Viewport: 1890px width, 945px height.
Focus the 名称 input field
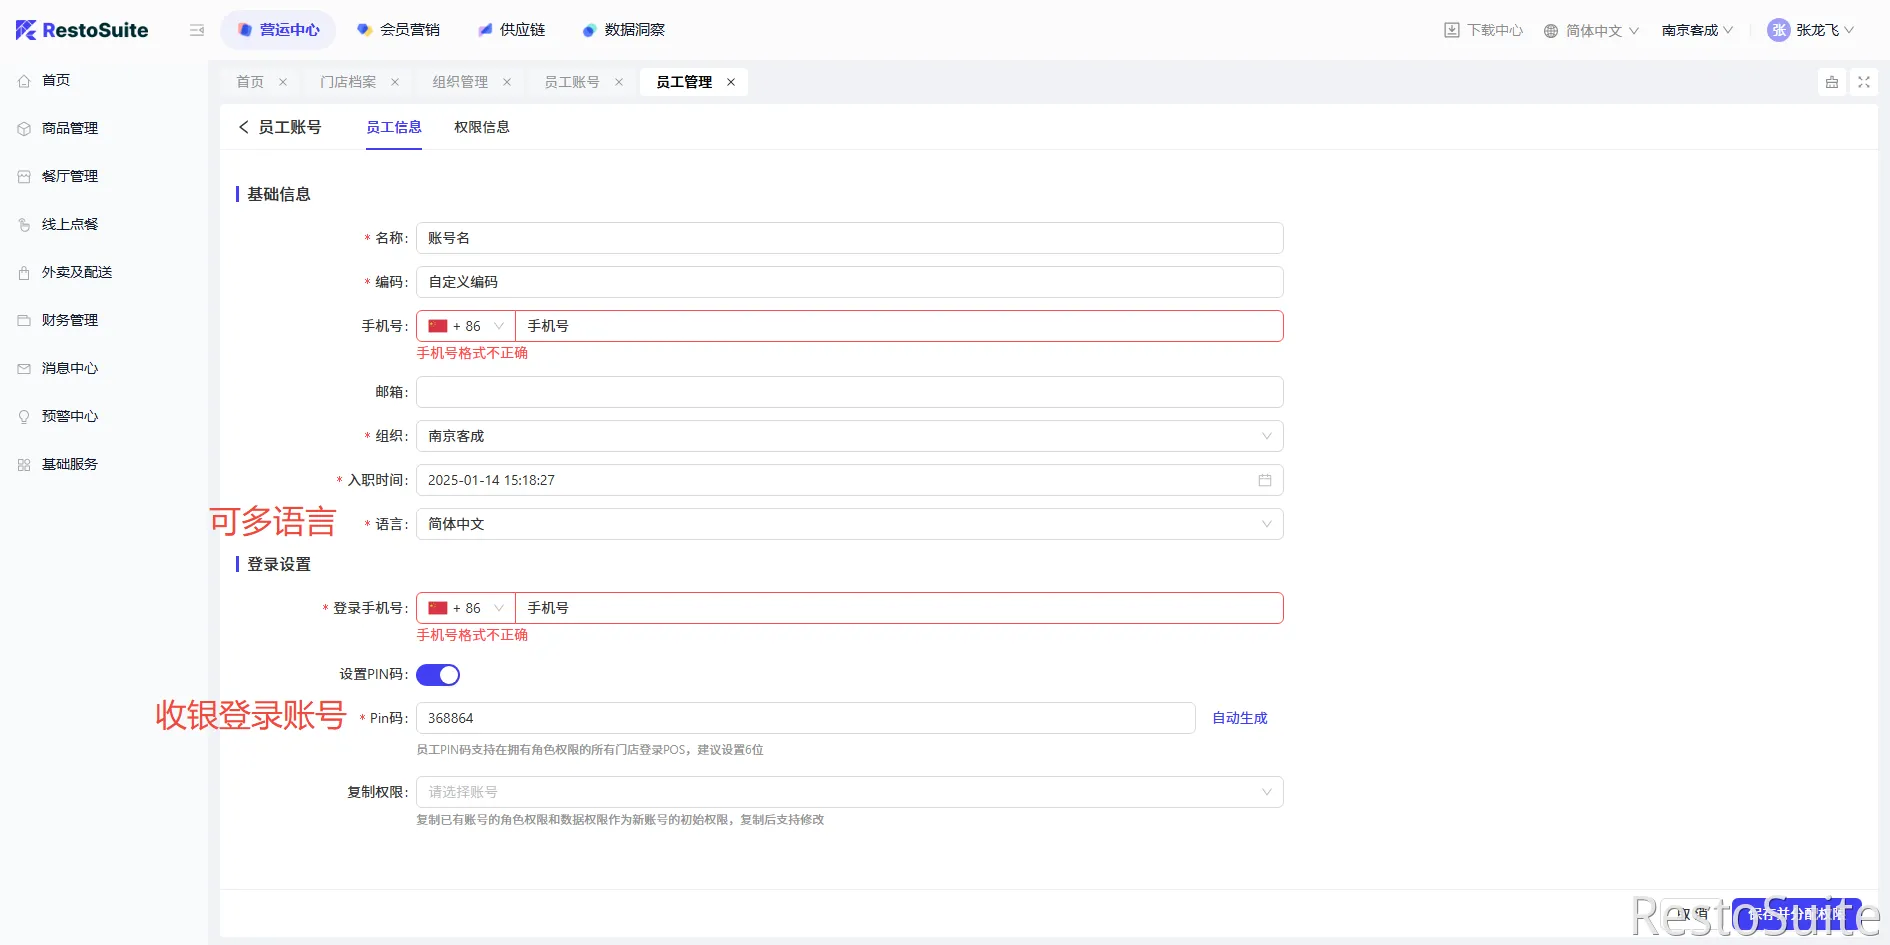850,238
